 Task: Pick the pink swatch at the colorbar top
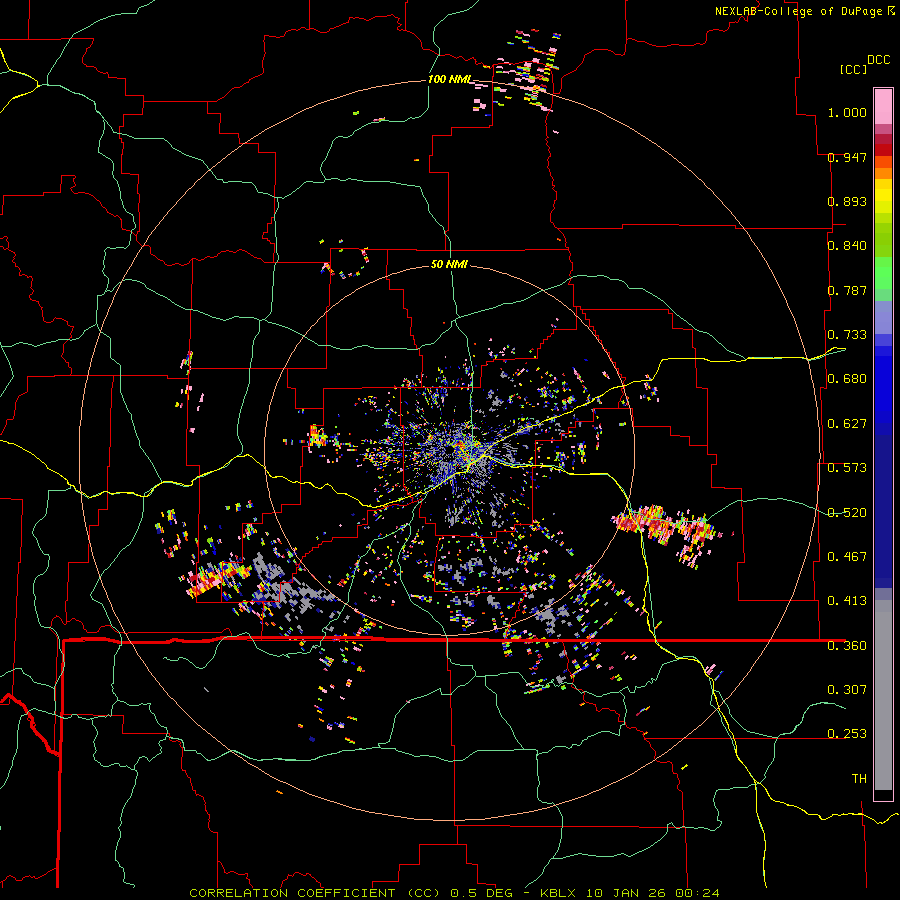[x=883, y=106]
